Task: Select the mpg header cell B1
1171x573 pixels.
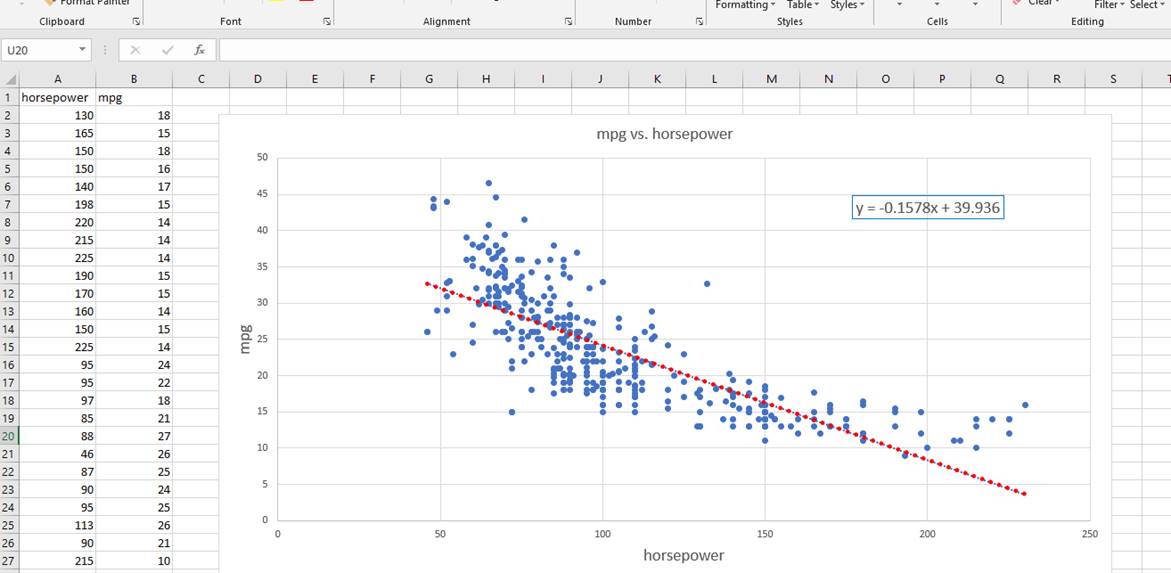Action: pyautogui.click(x=134, y=97)
